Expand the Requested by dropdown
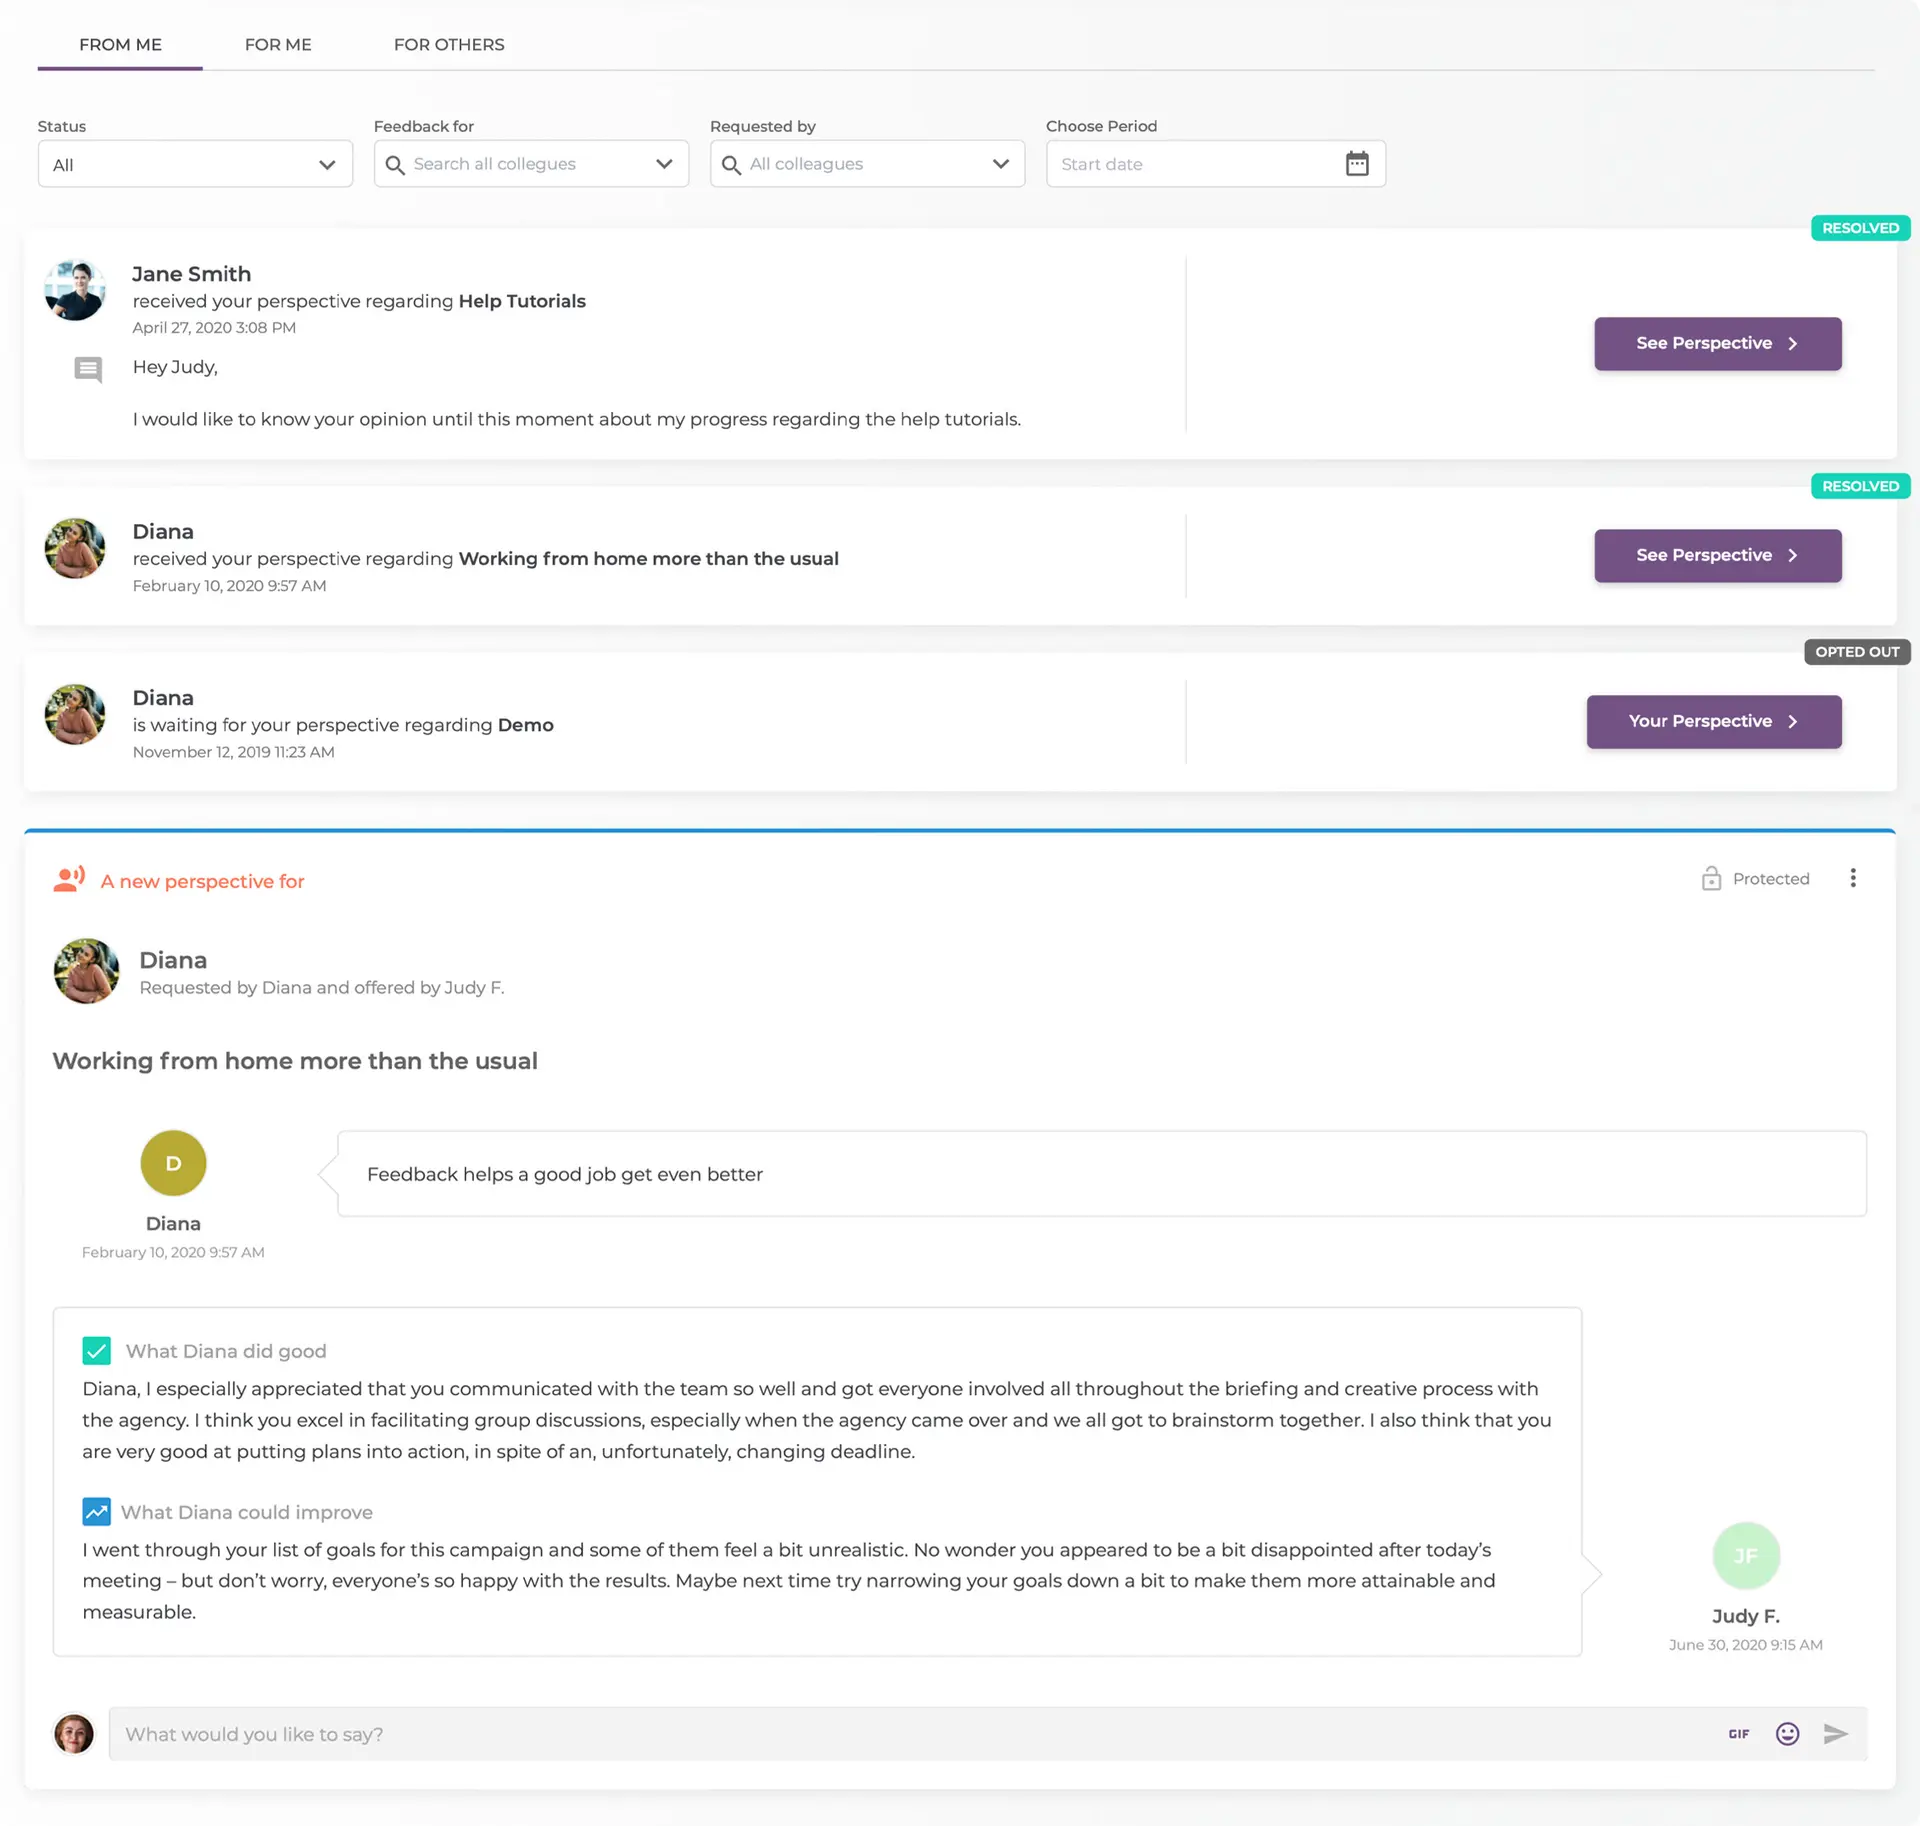Image resolution: width=1920 pixels, height=1826 pixels. 867,164
